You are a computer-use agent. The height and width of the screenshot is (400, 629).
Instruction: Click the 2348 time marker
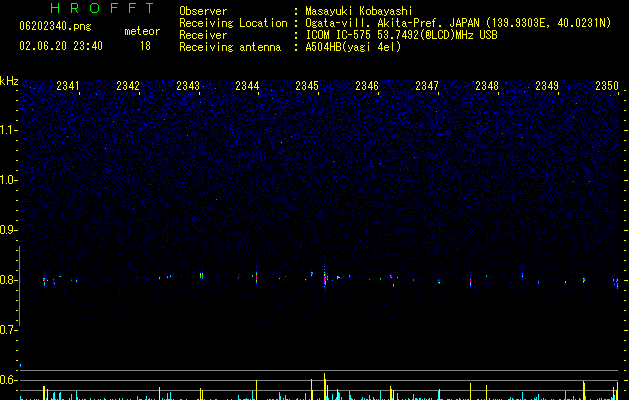(487, 86)
